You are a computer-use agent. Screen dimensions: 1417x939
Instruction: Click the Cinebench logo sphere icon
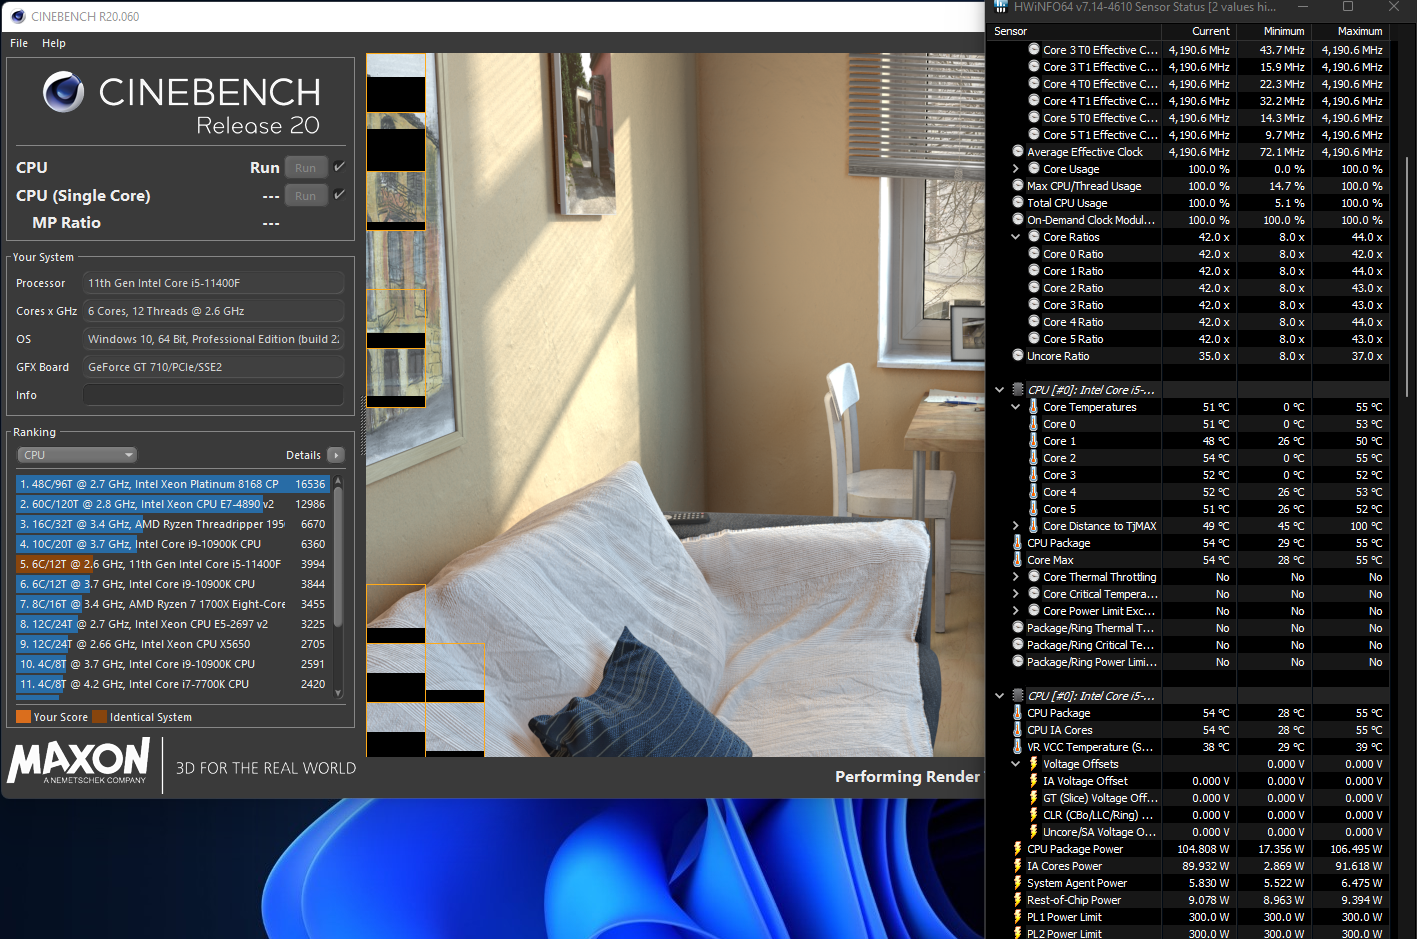point(63,93)
